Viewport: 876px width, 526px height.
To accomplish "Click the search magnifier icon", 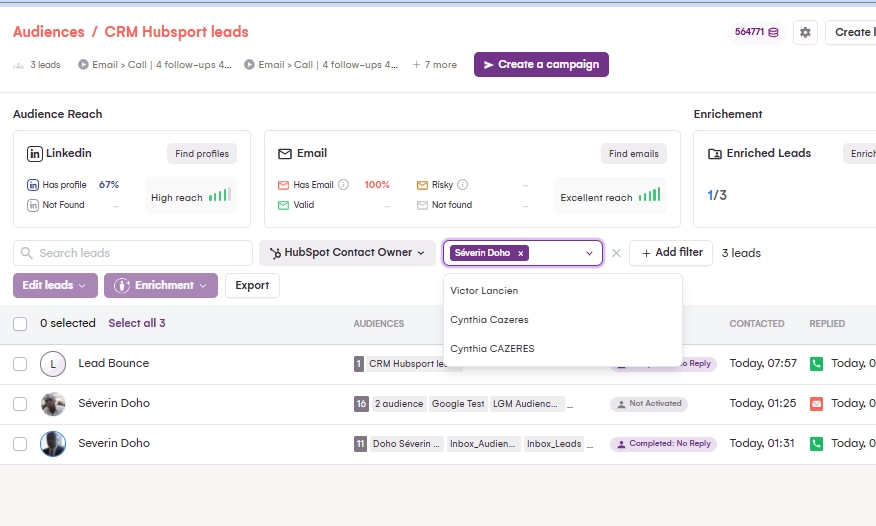I will tap(26, 253).
